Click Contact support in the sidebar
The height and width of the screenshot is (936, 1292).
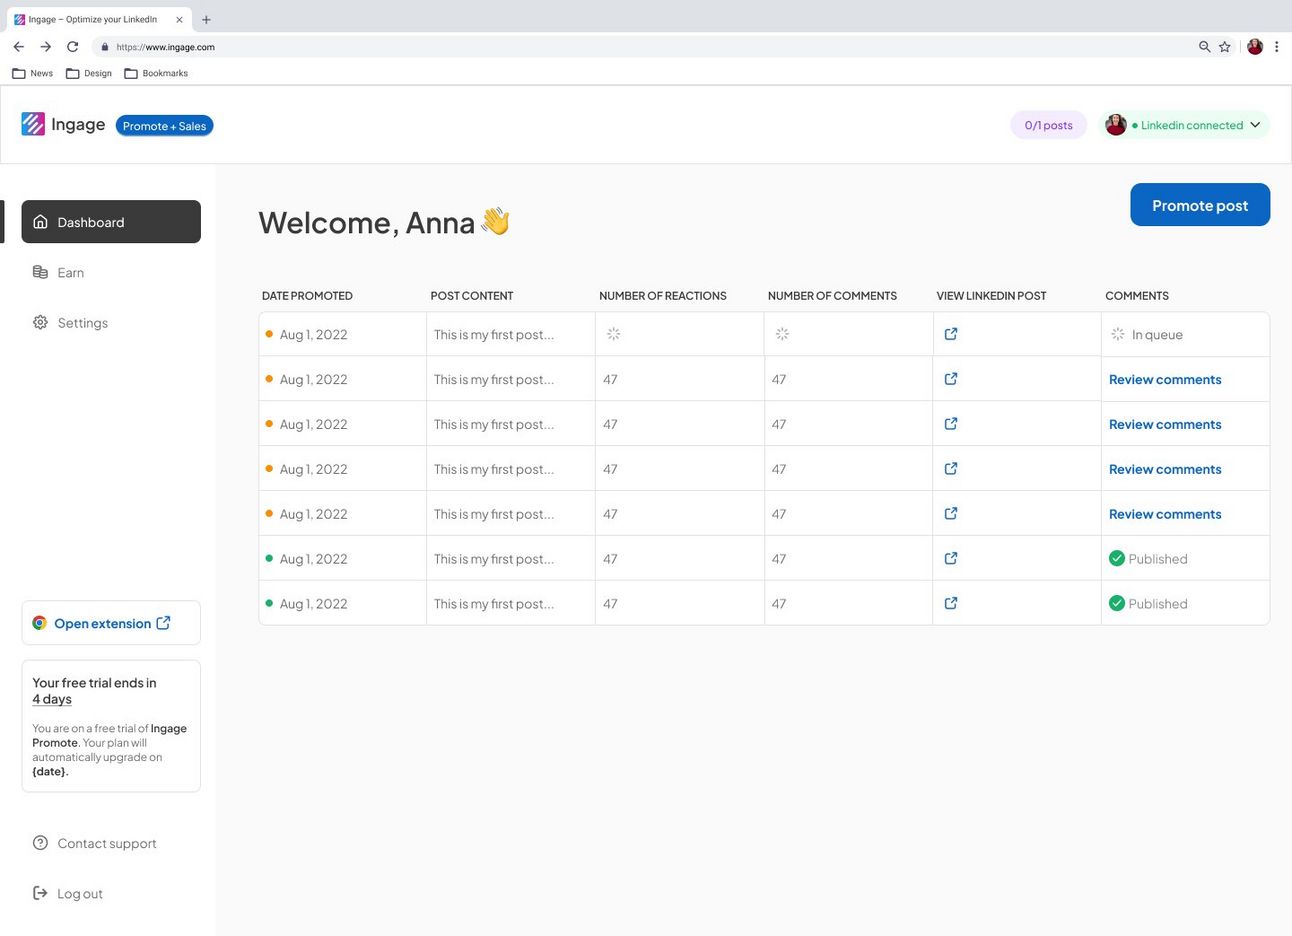pyautogui.click(x=106, y=843)
